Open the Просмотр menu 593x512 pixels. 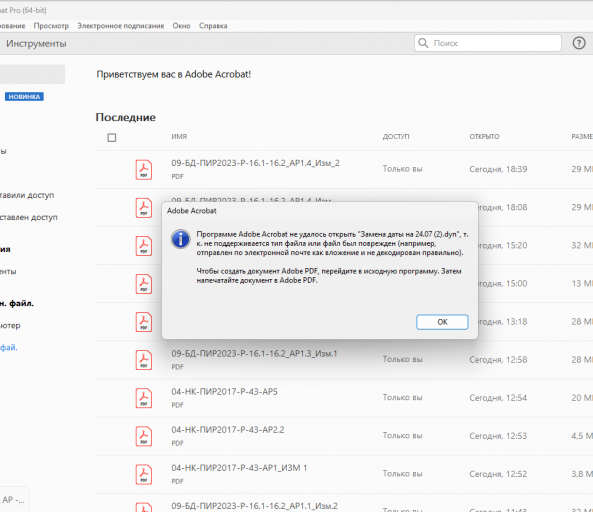pos(51,26)
